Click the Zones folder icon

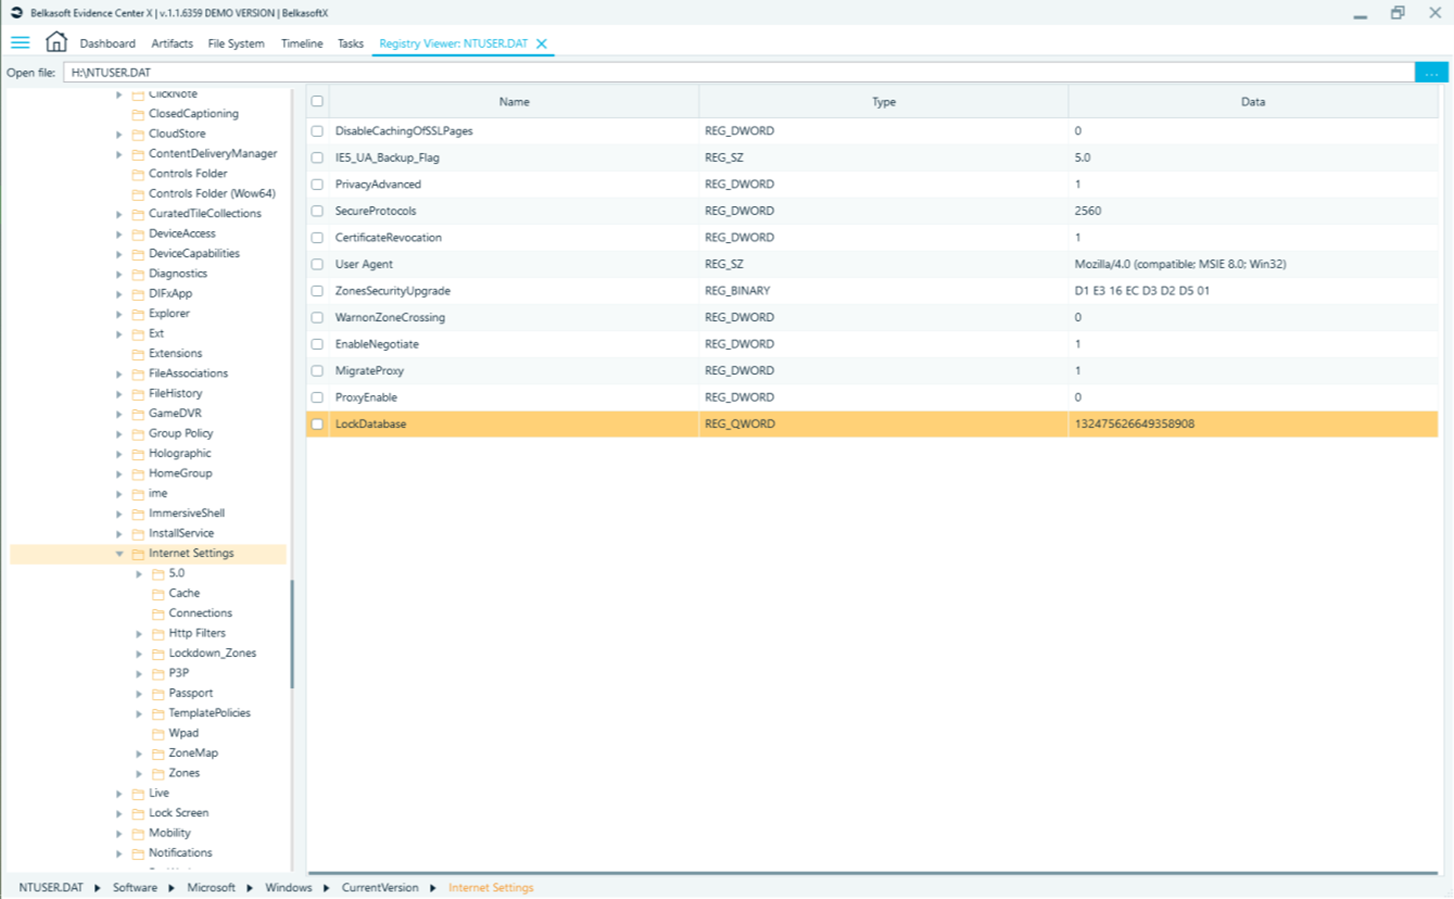coord(158,774)
